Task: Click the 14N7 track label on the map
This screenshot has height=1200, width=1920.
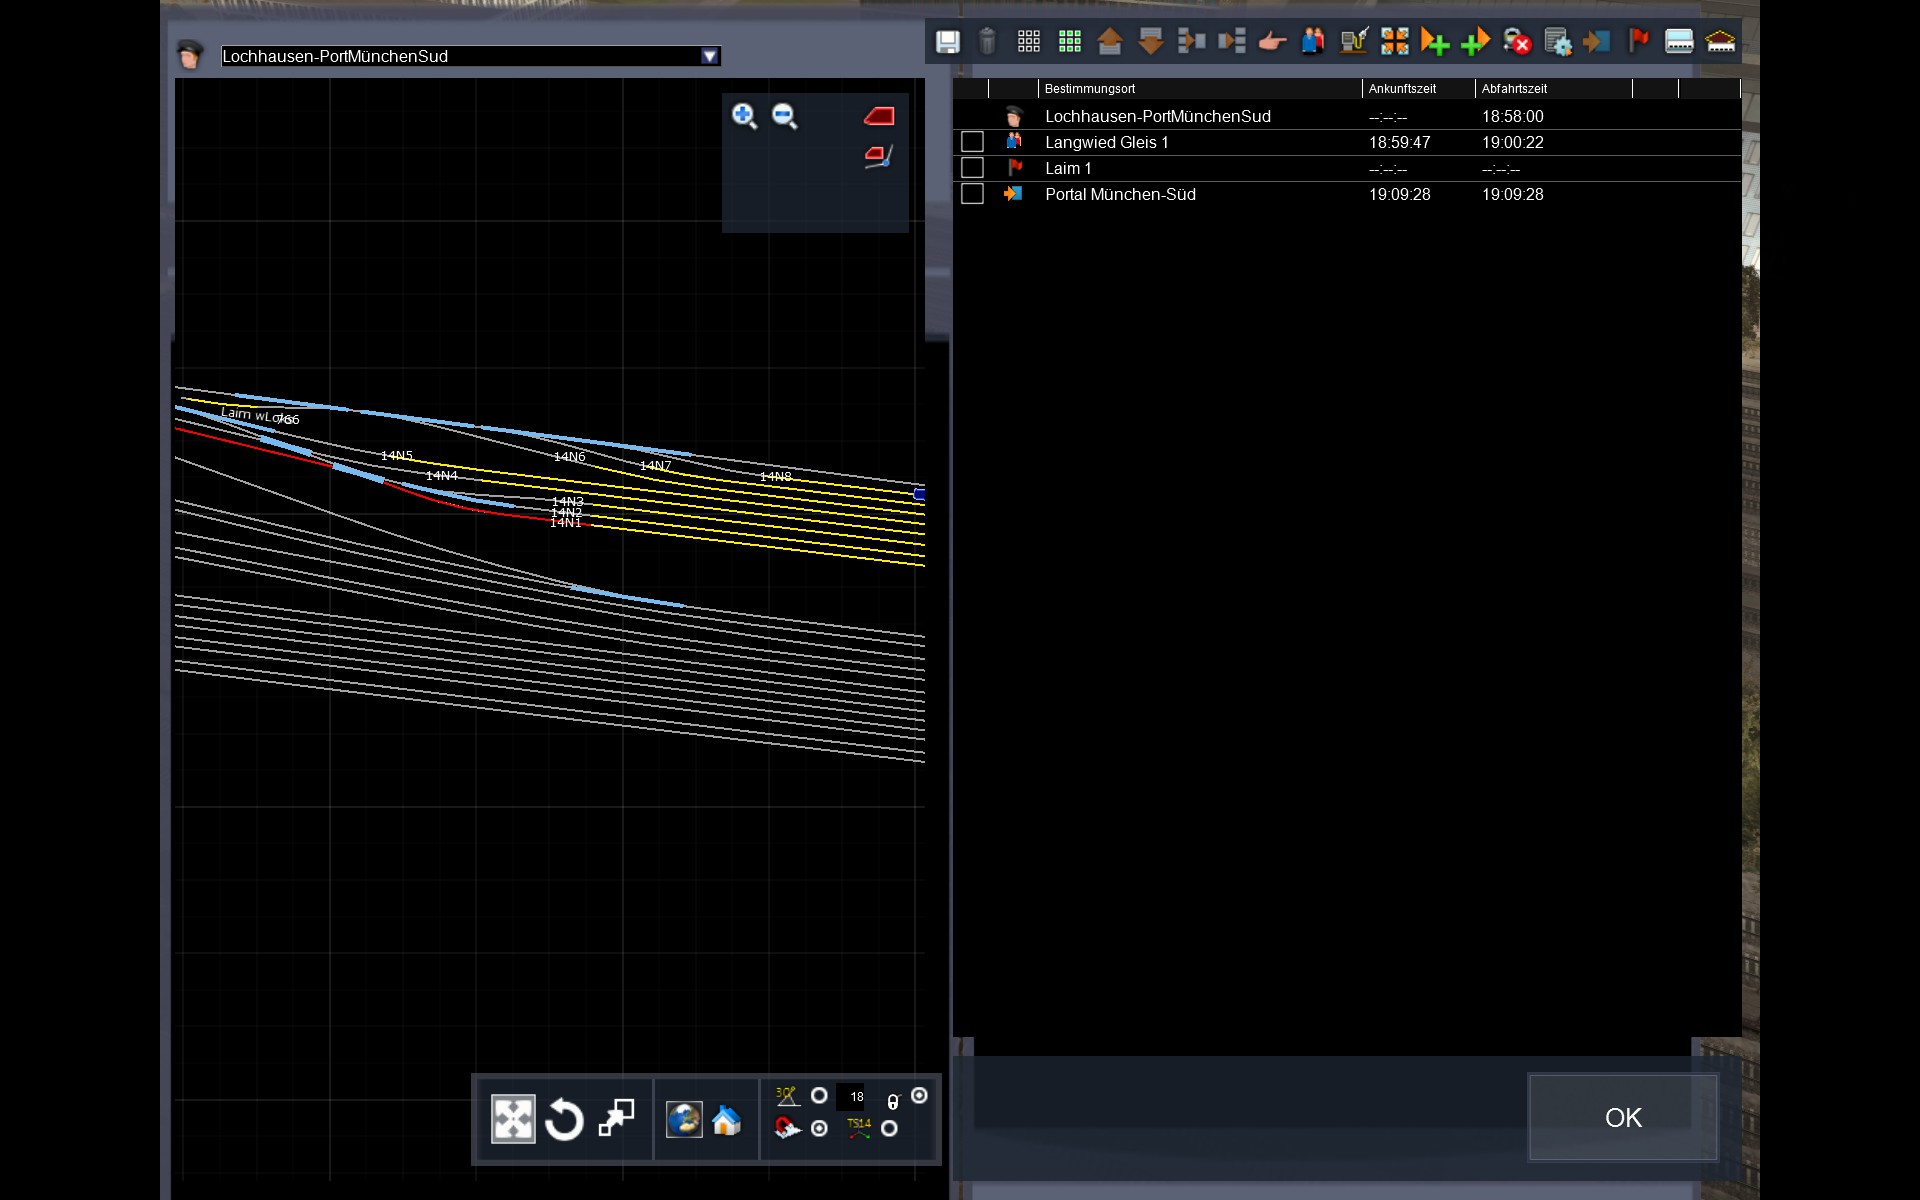Action: (x=656, y=465)
